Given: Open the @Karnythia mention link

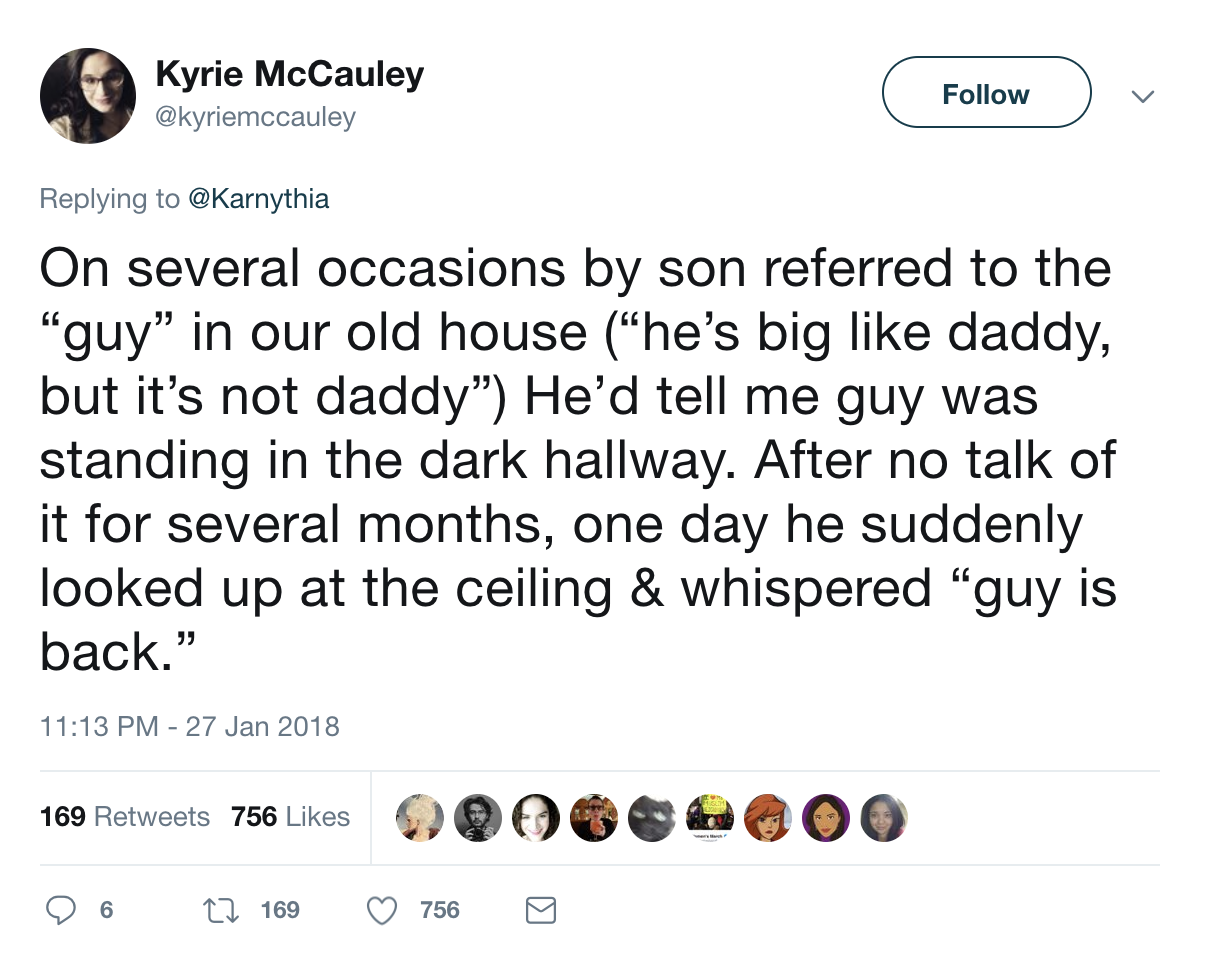Looking at the screenshot, I should tap(257, 198).
